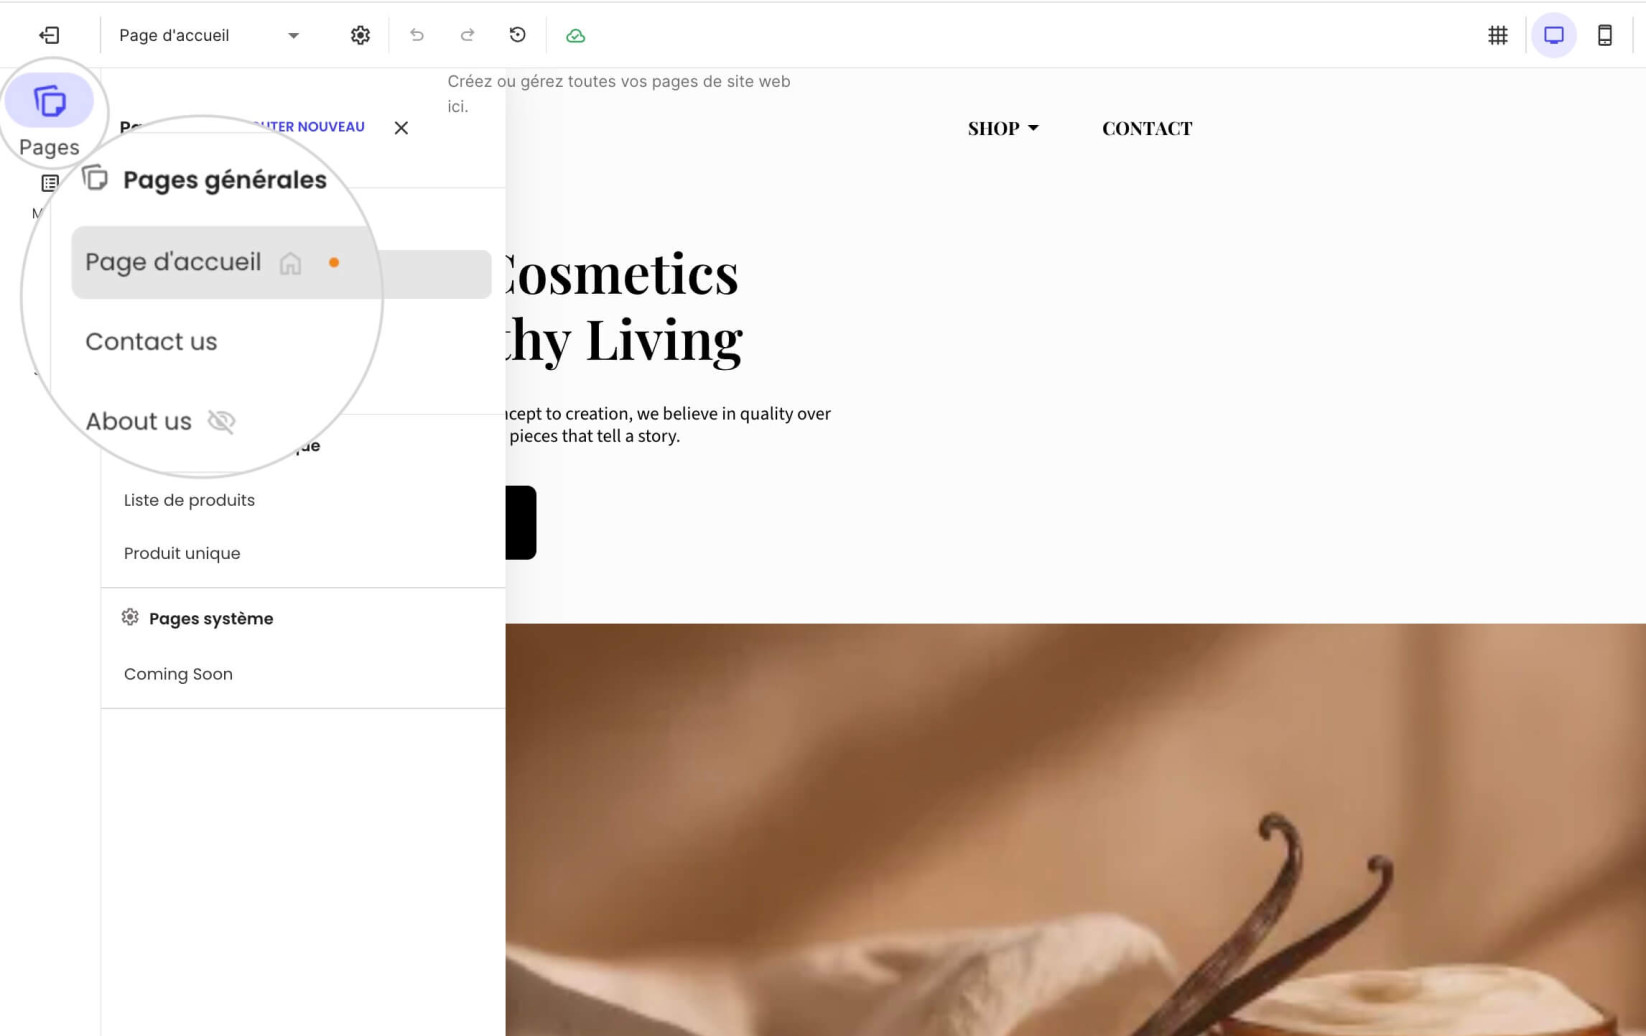Screen dimensions: 1646x1036
Task: Click the hero paragraph text about quality
Action: 668,425
